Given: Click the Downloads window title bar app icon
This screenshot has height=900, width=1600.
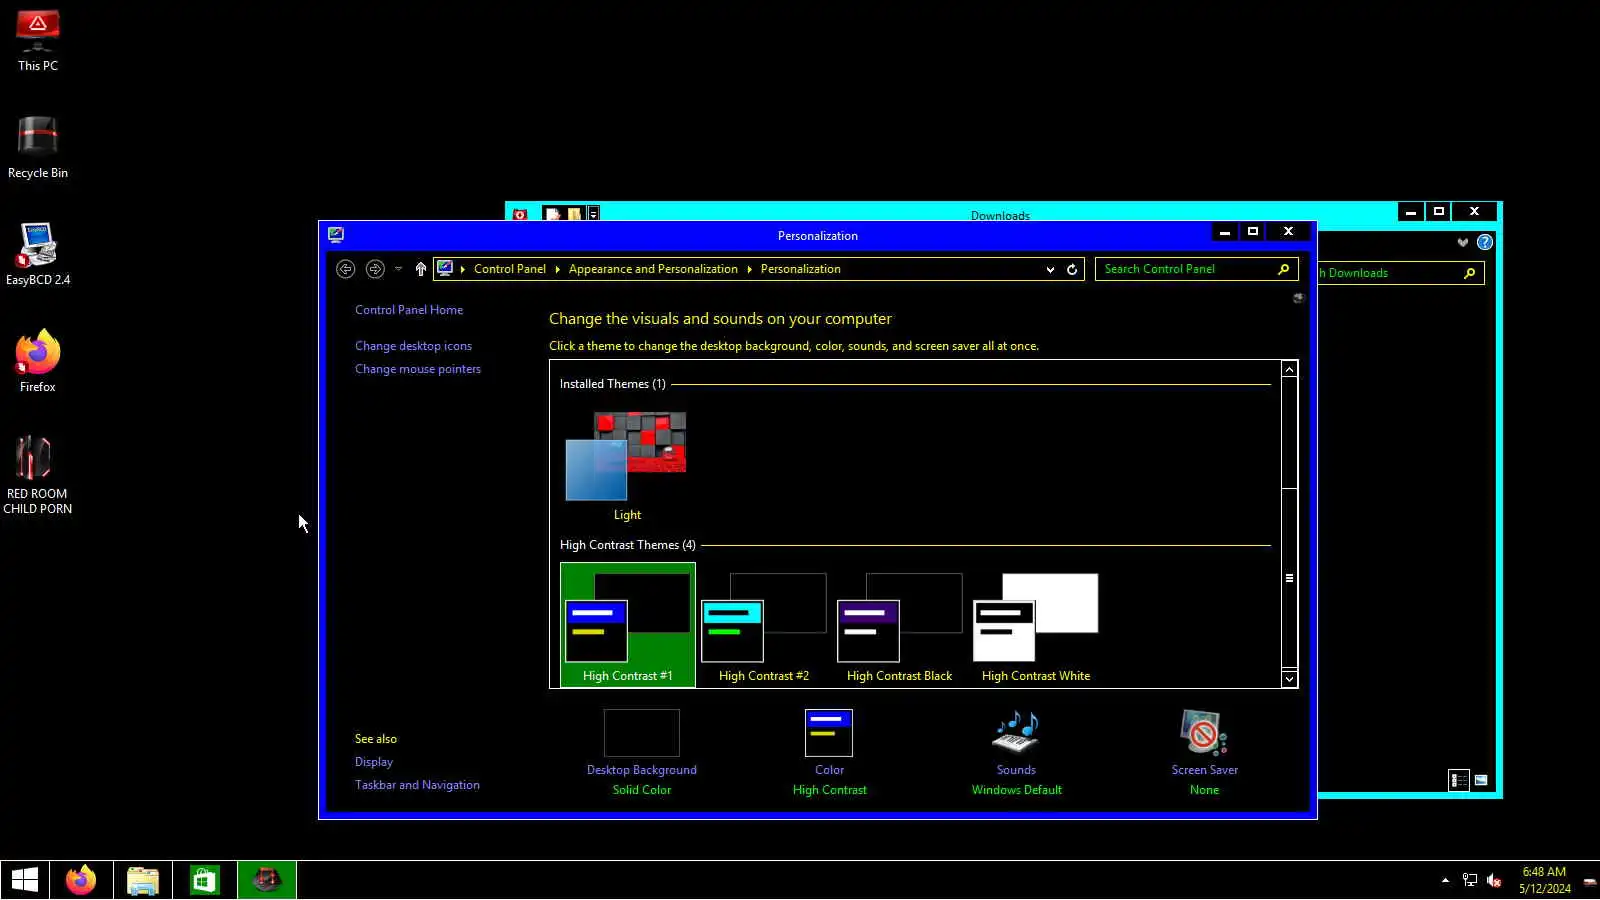Looking at the screenshot, I should click(x=520, y=214).
